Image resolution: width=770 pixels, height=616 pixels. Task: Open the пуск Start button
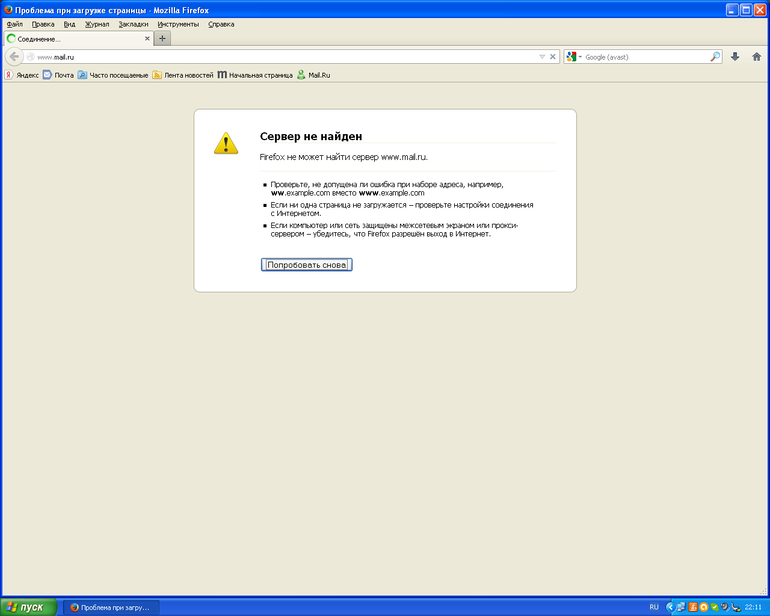[x=28, y=607]
